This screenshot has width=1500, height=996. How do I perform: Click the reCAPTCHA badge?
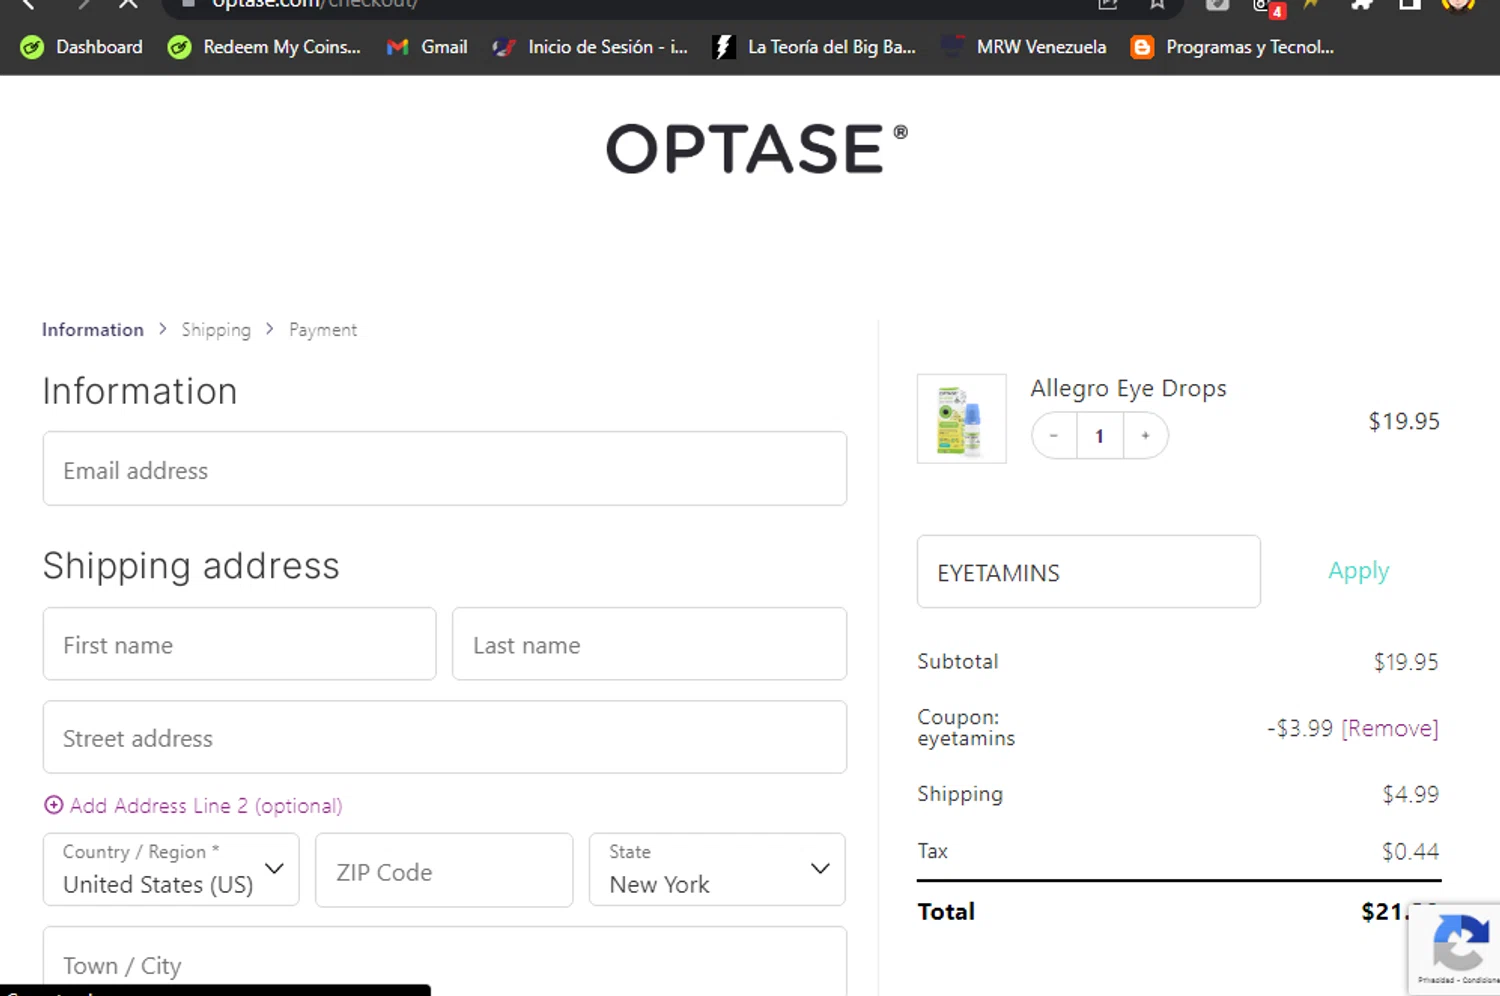(1456, 949)
